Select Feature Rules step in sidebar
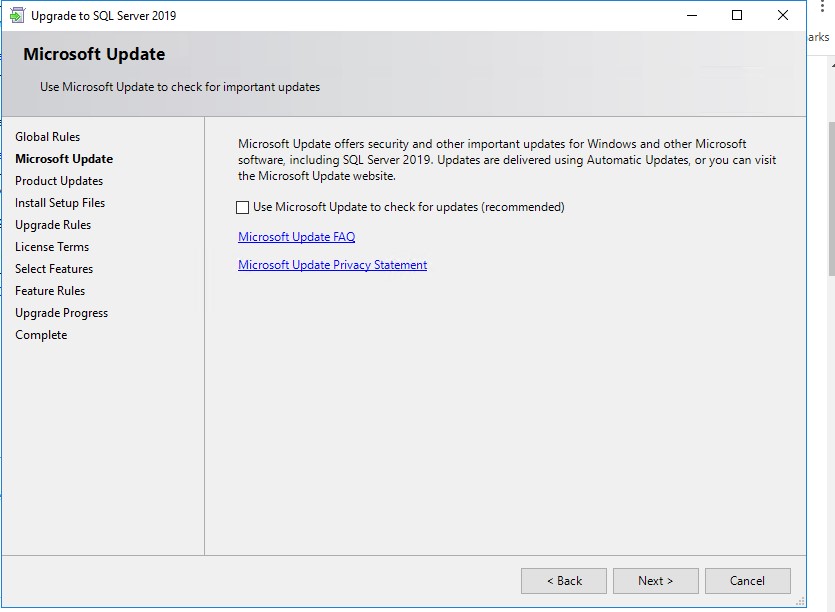The height and width of the screenshot is (612, 835). (x=50, y=291)
